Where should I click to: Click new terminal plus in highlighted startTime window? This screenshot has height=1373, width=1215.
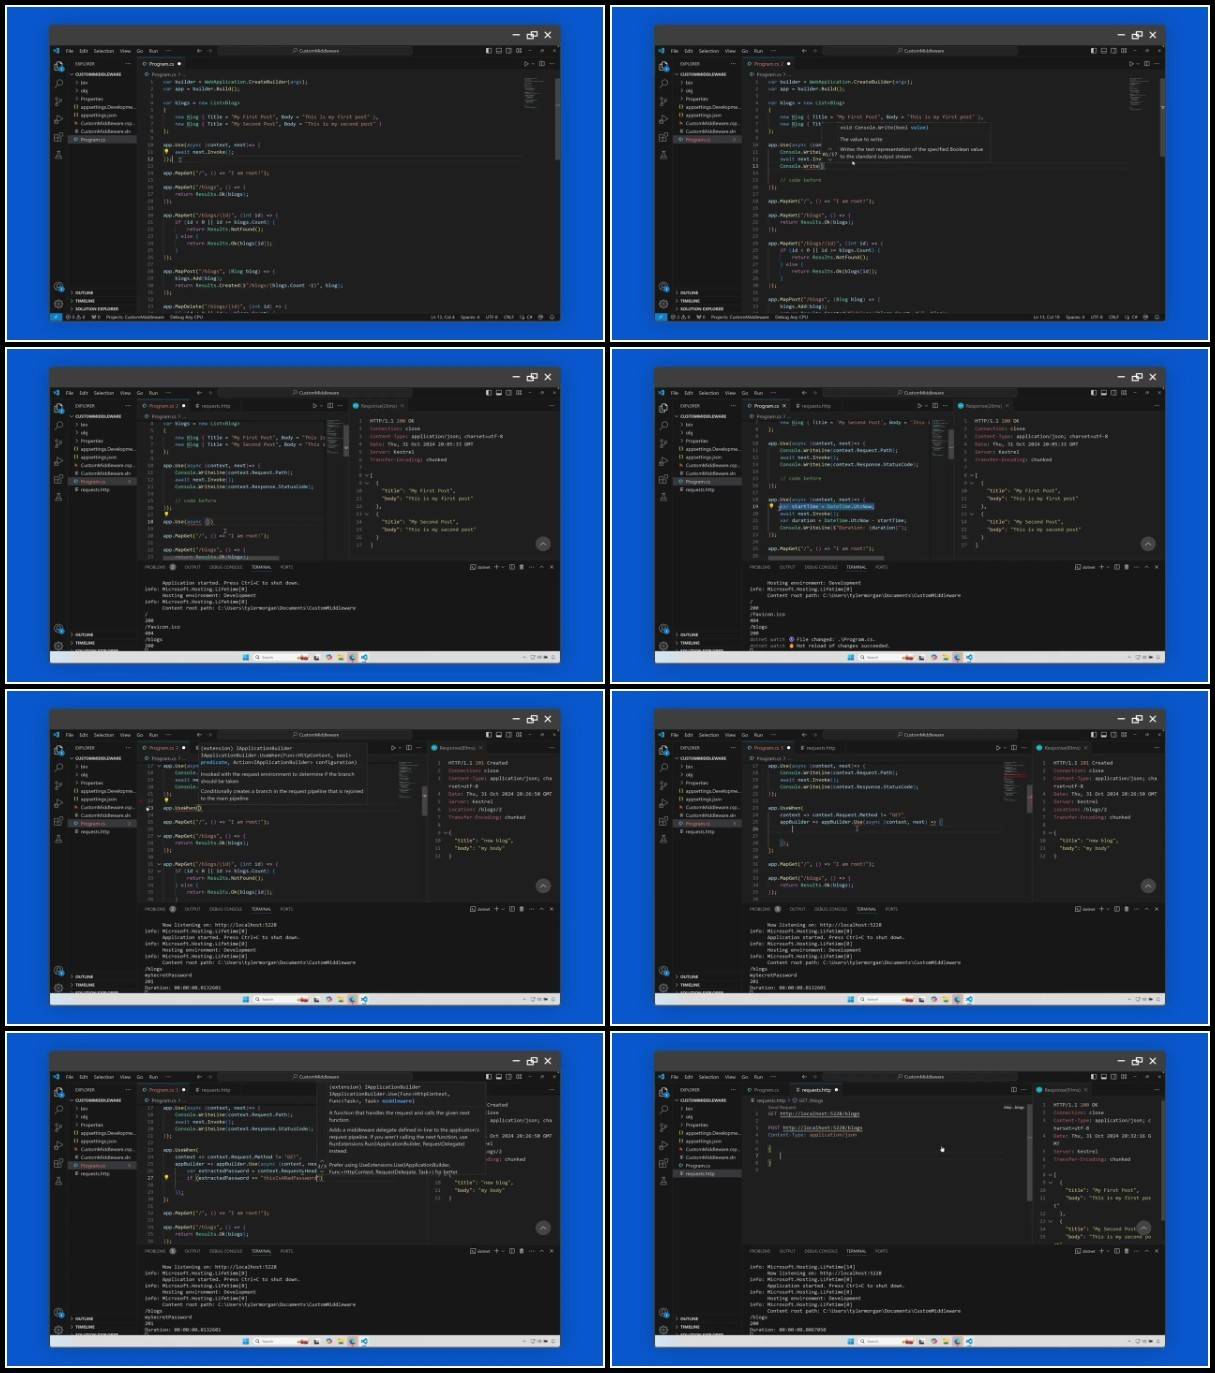[1102, 567]
